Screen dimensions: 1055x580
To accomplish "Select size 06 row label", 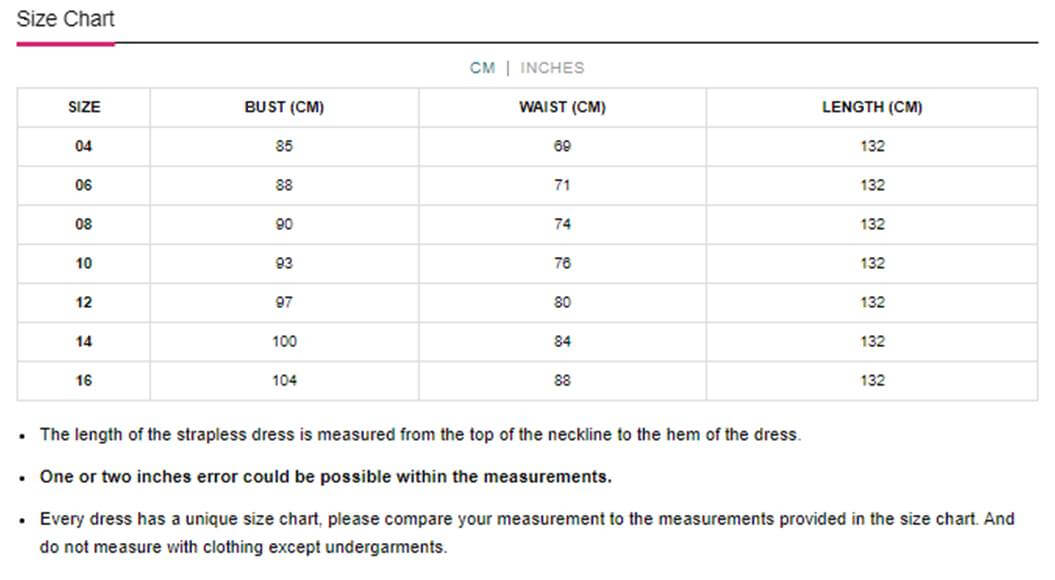I will [x=84, y=185].
